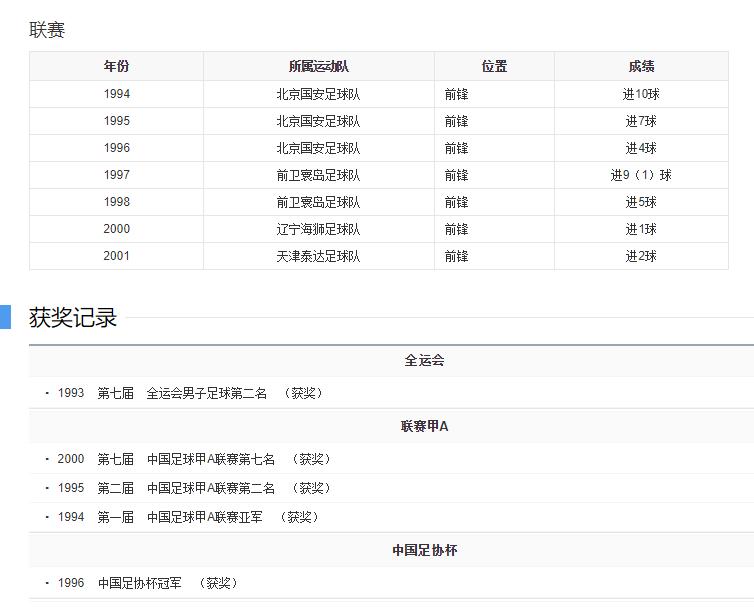Click the 进5球 result cell
The image size is (754, 615).
(x=641, y=201)
